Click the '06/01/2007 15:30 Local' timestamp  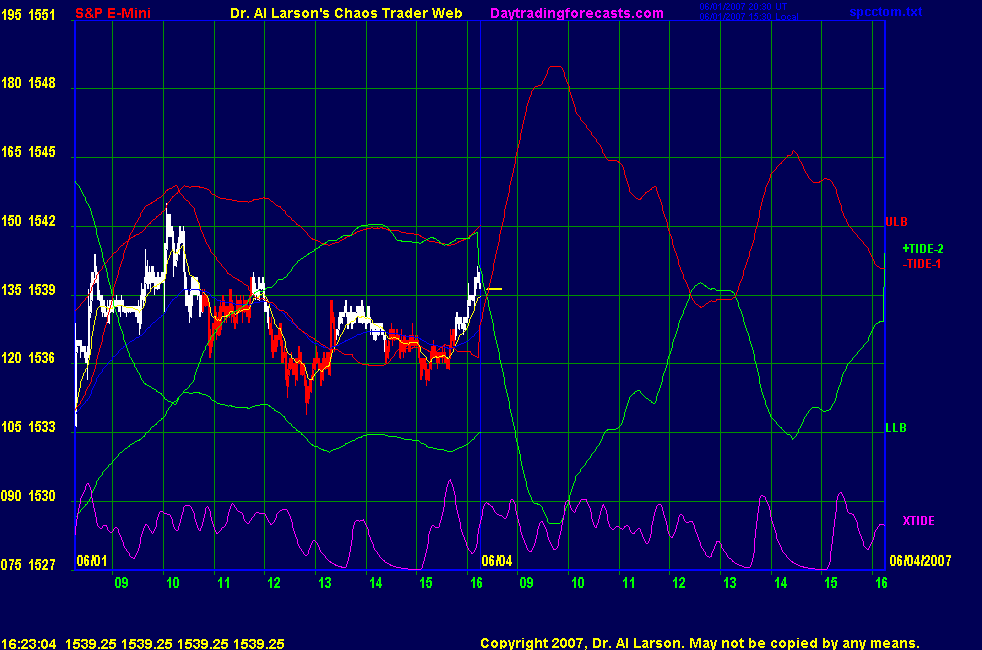[749, 16]
